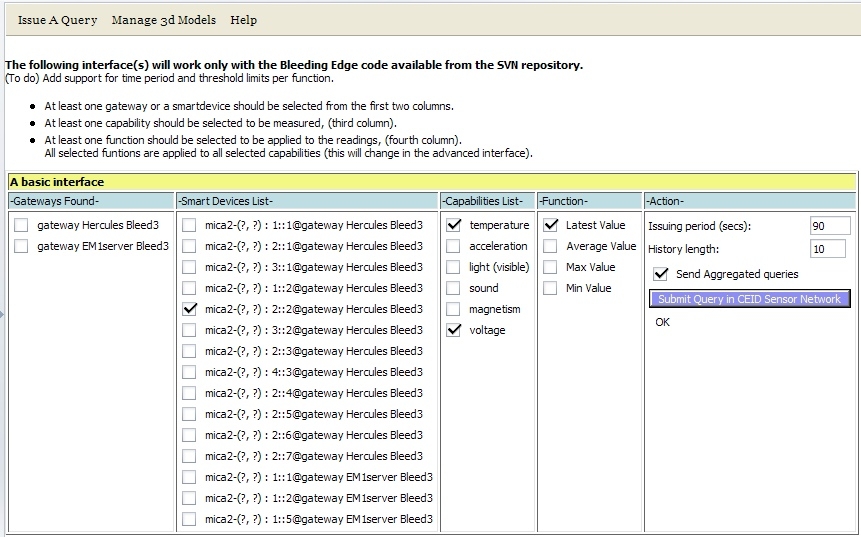Check the gateway Hercules Bleed3 checkbox
Image resolution: width=861 pixels, height=537 pixels.
(21, 225)
